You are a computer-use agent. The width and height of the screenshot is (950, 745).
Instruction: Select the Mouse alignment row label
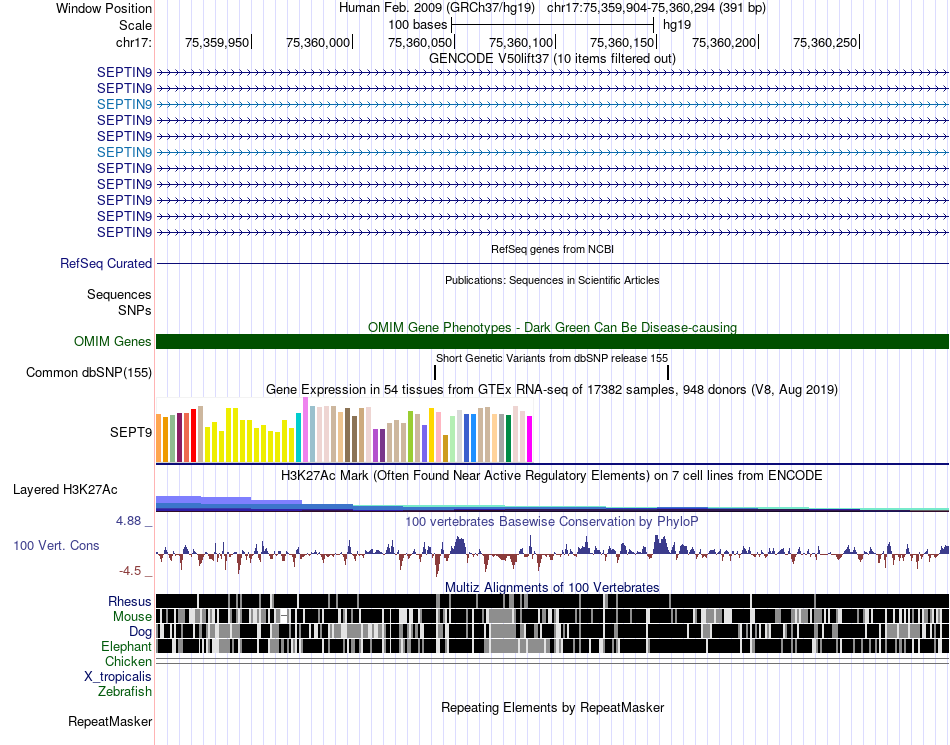click(132, 617)
